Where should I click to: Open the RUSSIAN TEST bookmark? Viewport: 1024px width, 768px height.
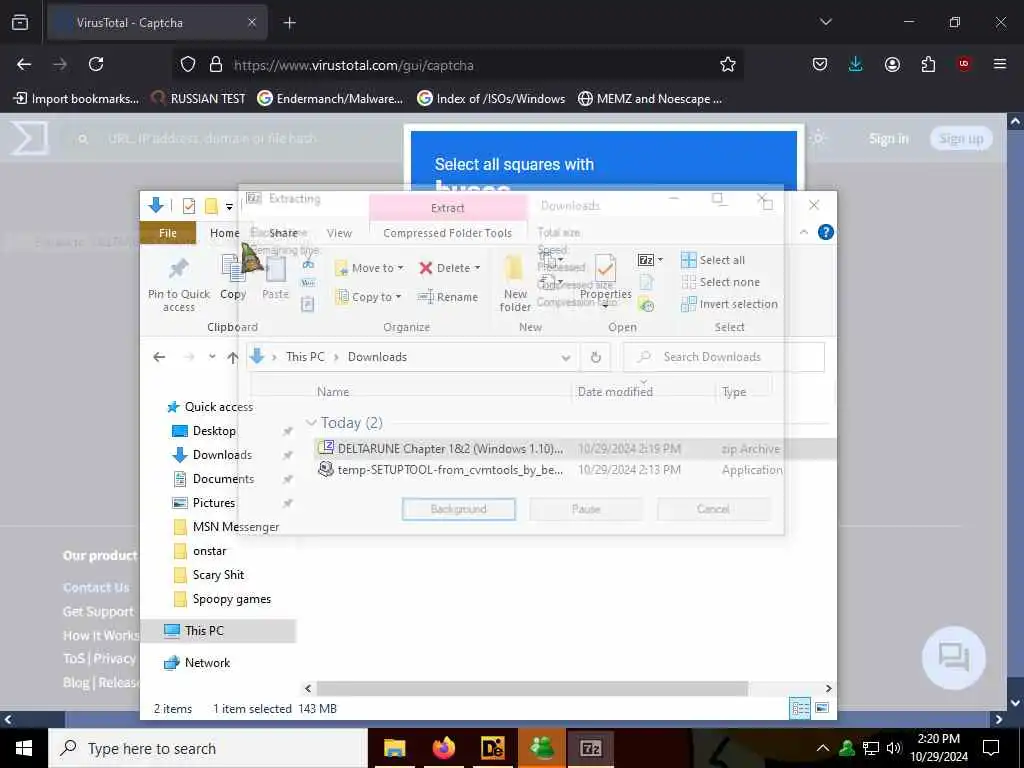pos(198,99)
